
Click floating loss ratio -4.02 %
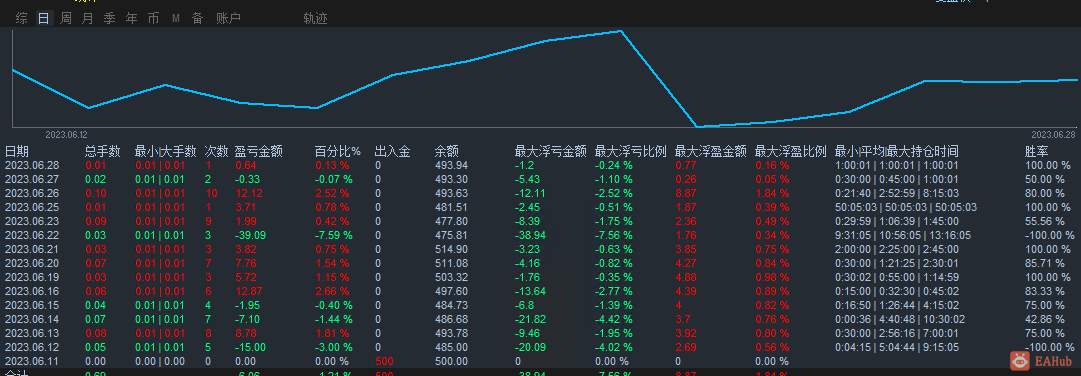pos(614,347)
